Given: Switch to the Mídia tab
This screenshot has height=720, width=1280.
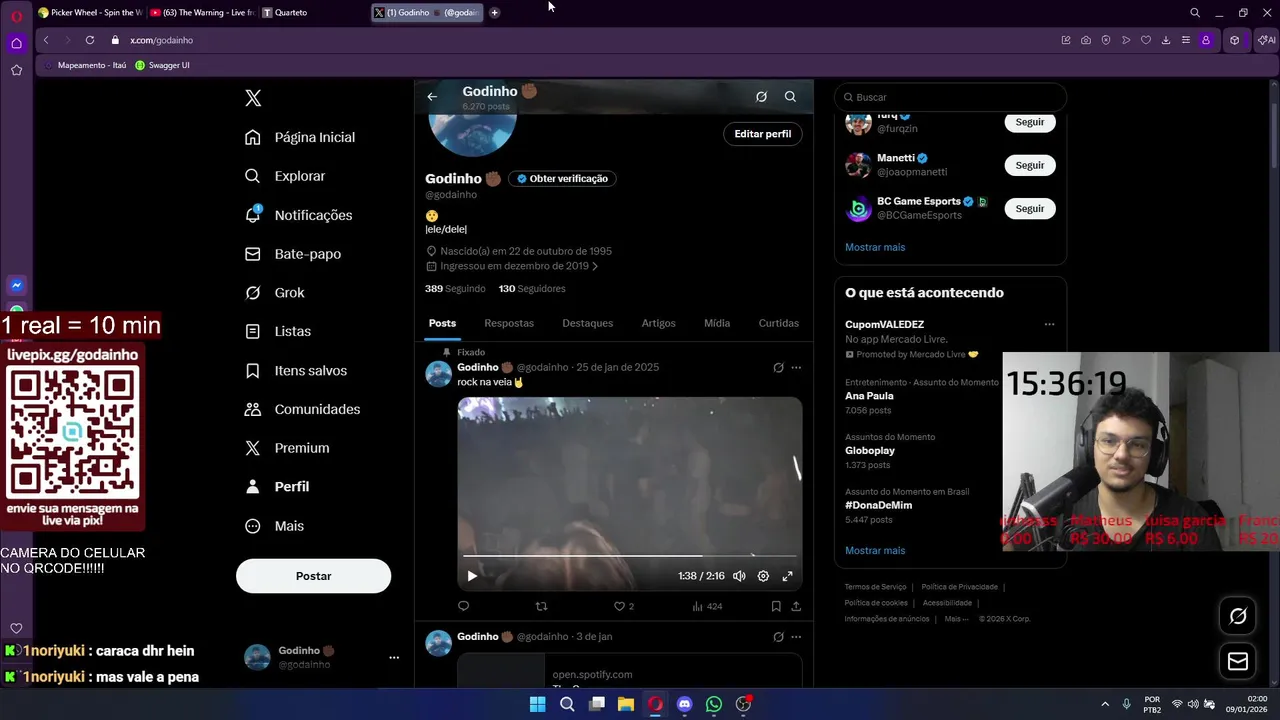Looking at the screenshot, I should tap(717, 323).
